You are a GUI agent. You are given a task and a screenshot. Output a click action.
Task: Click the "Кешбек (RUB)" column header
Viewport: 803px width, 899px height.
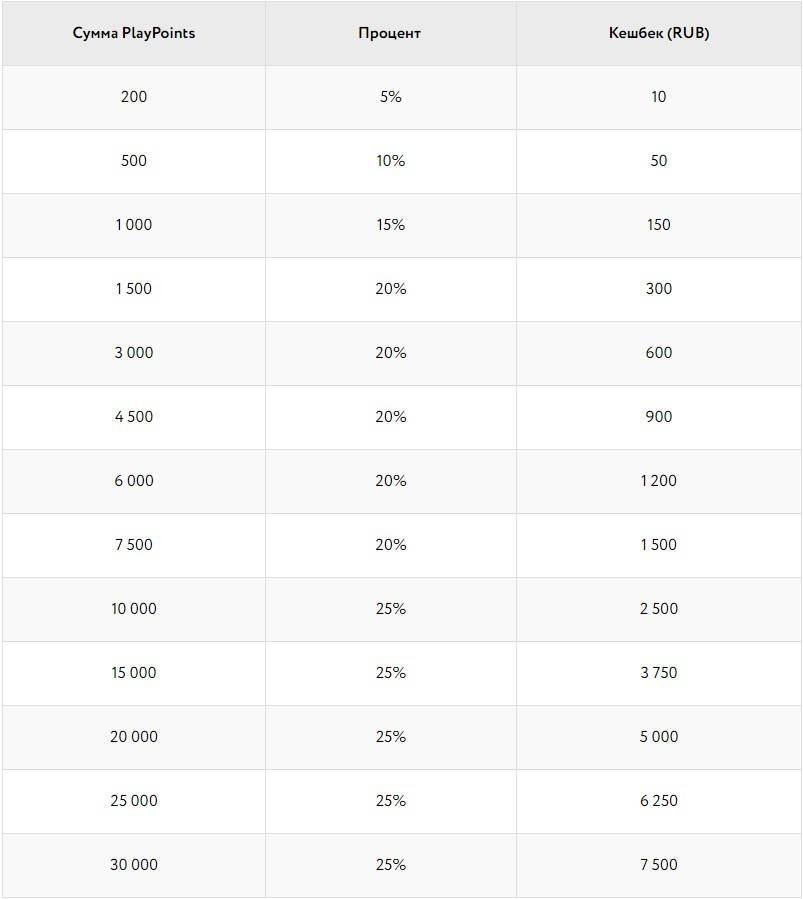(658, 33)
